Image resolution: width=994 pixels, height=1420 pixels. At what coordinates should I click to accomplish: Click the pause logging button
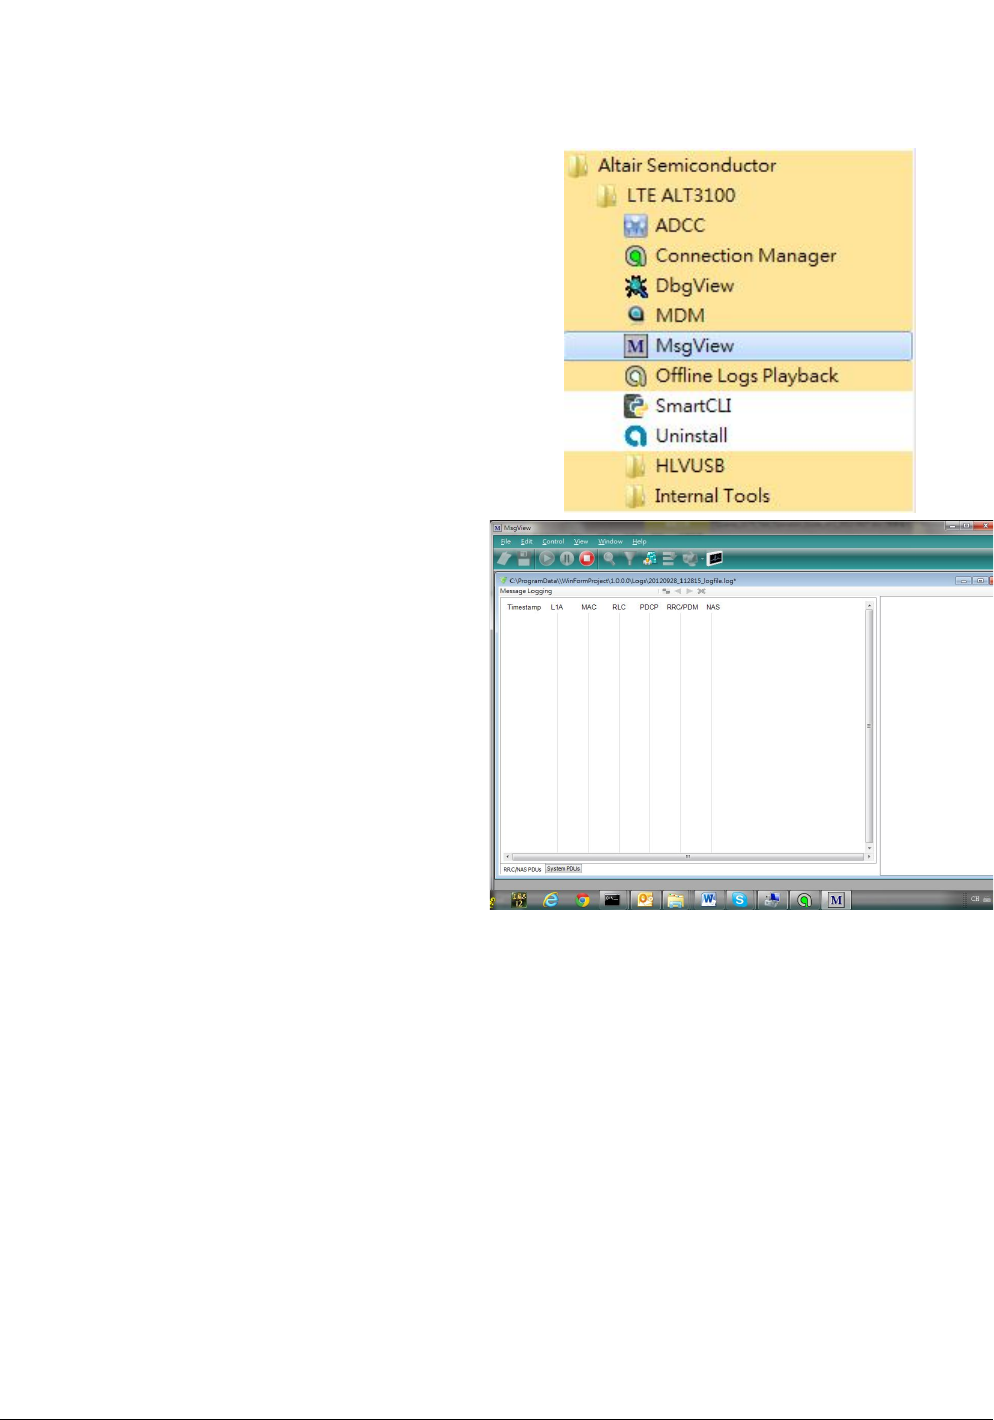pyautogui.click(x=567, y=559)
